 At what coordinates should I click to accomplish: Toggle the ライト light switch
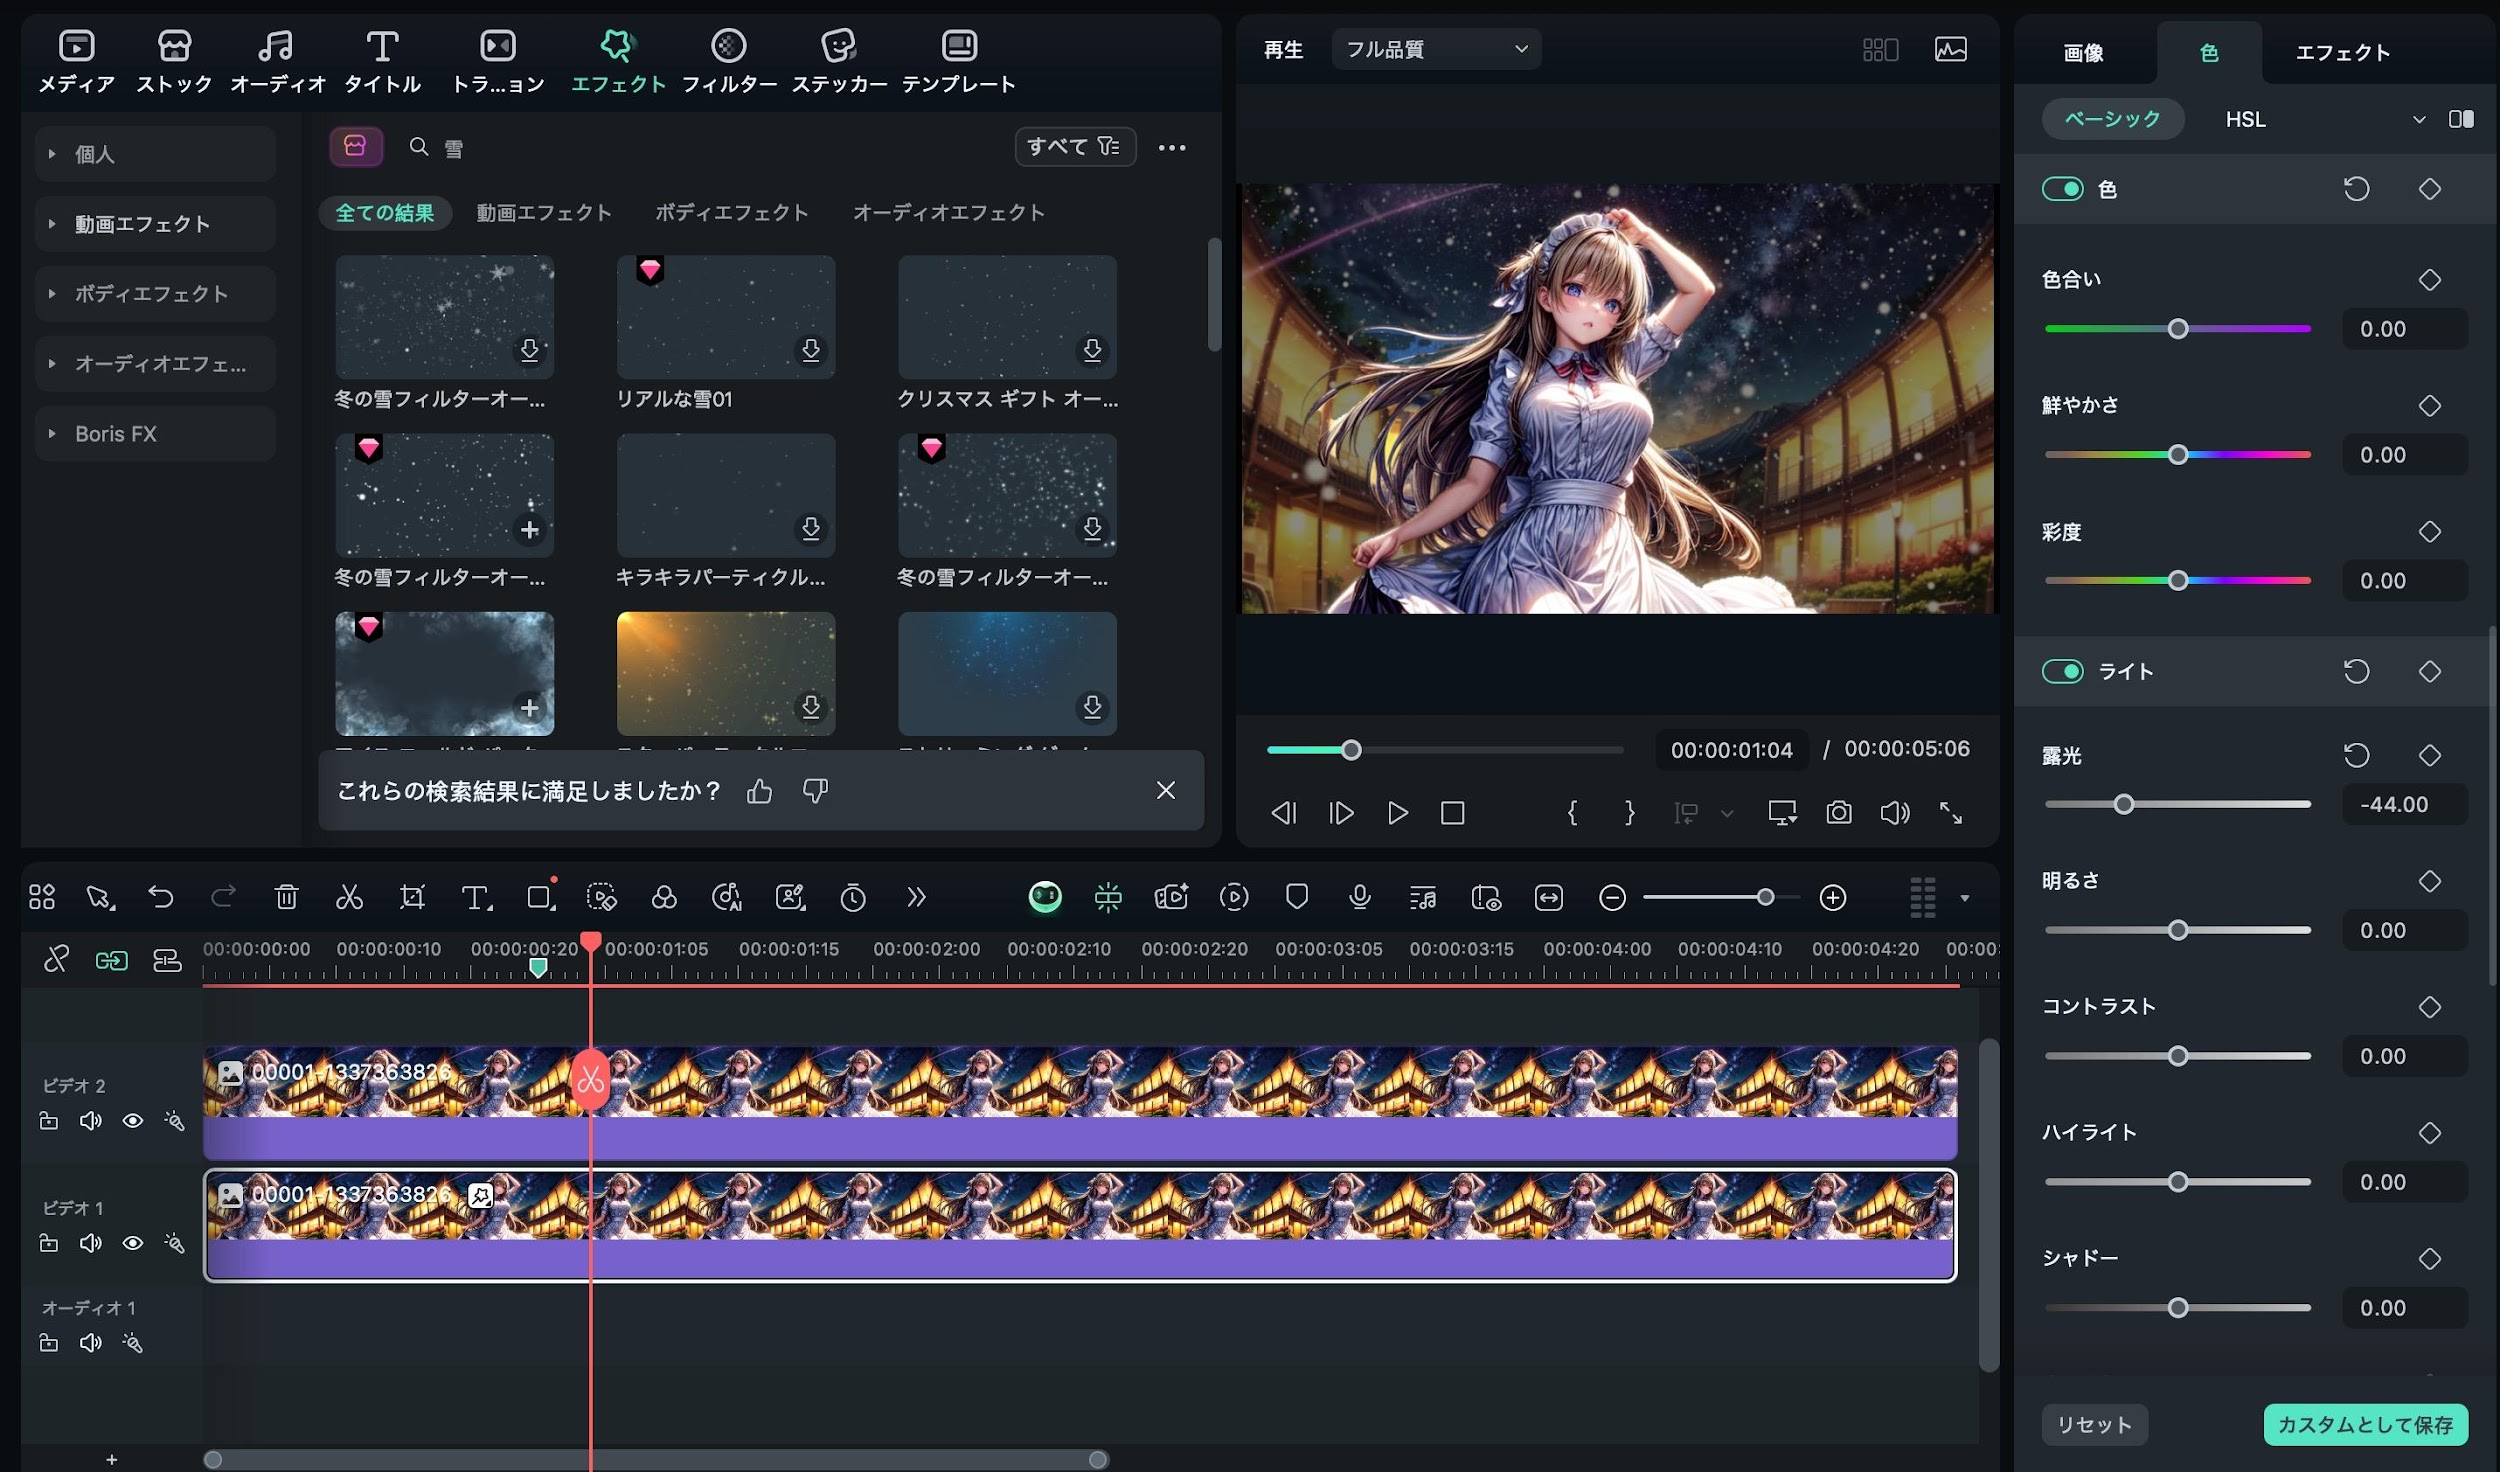click(2062, 671)
